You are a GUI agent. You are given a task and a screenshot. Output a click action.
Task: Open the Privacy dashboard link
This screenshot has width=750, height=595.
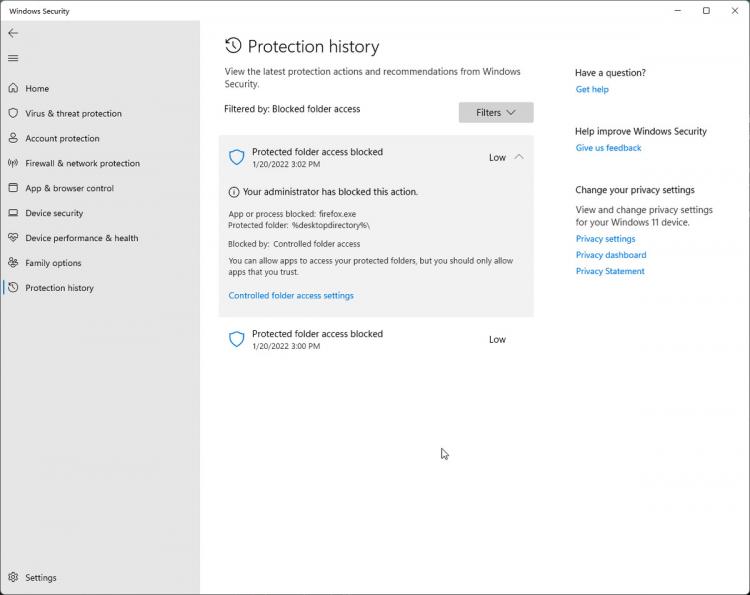(x=611, y=255)
